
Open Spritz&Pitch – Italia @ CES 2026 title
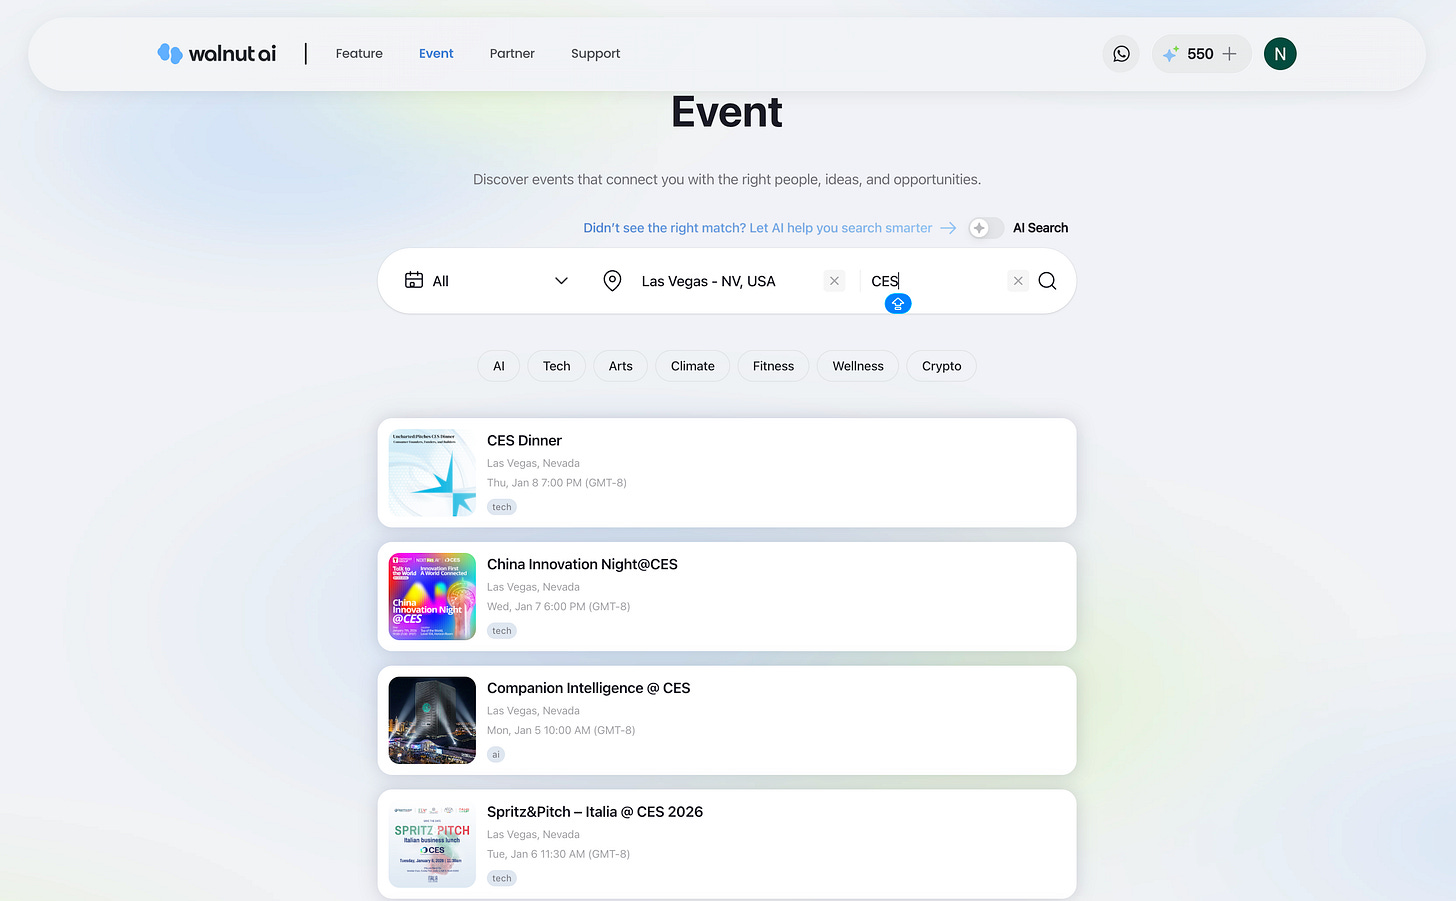tap(595, 812)
